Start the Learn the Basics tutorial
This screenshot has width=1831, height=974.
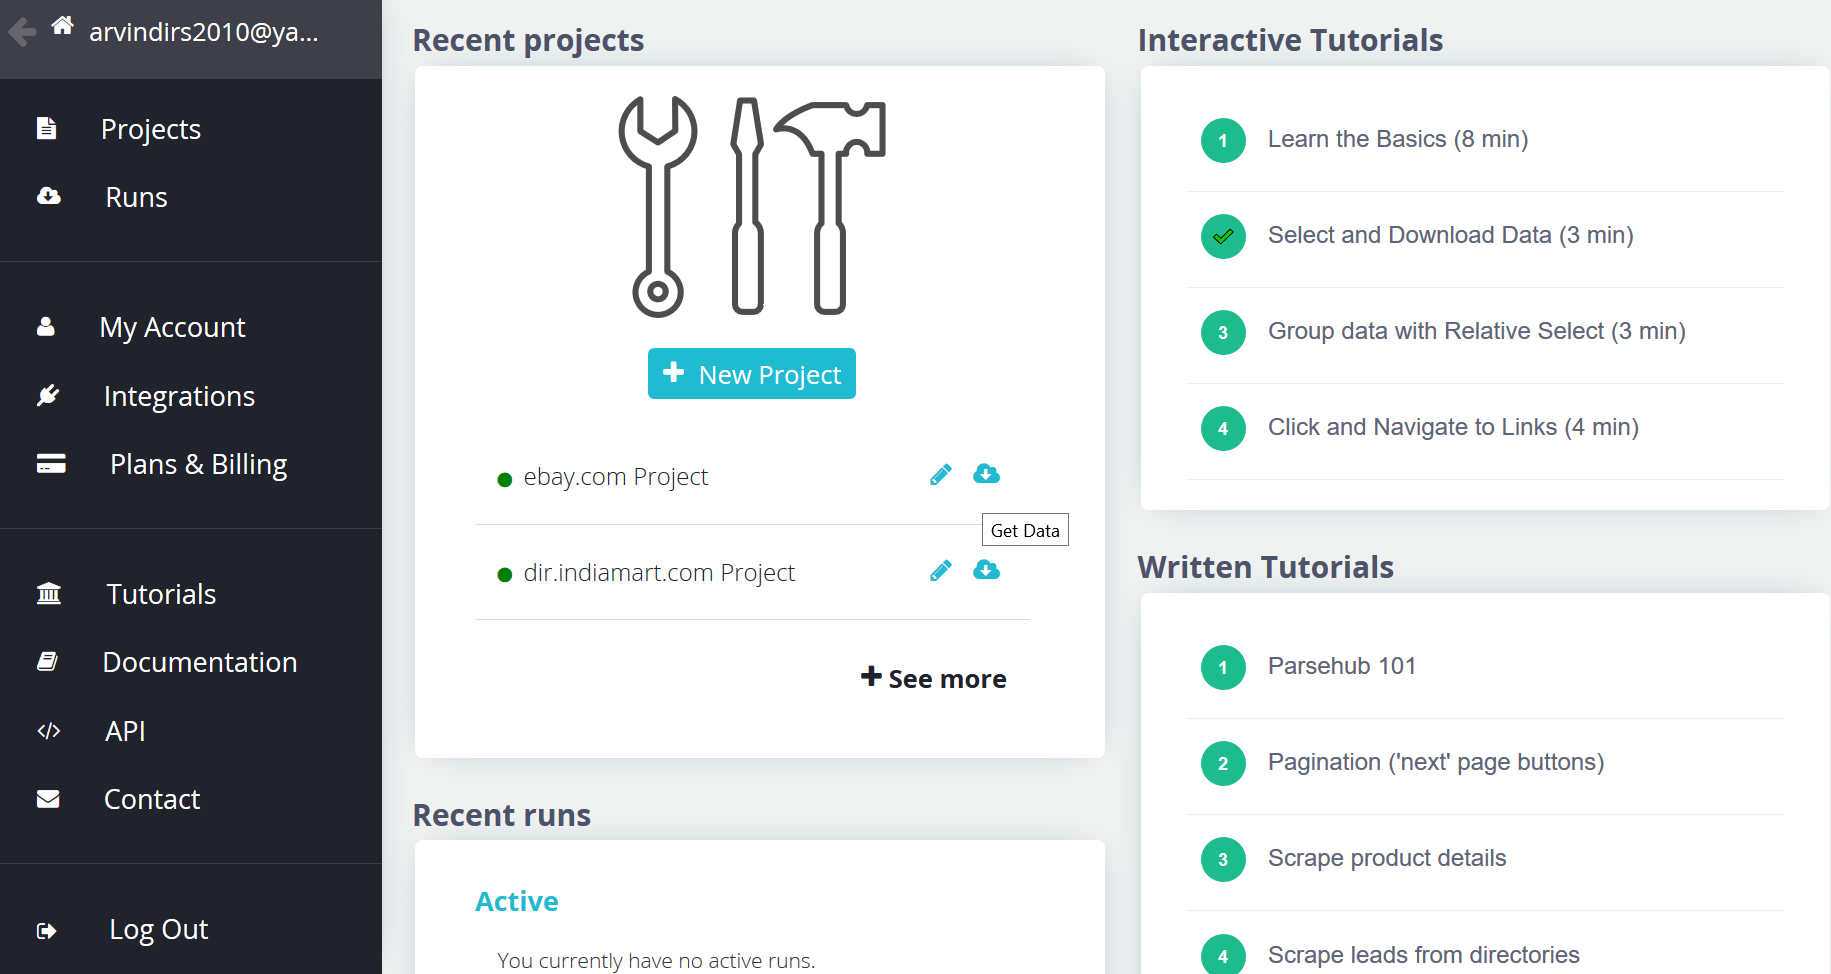tap(1397, 139)
